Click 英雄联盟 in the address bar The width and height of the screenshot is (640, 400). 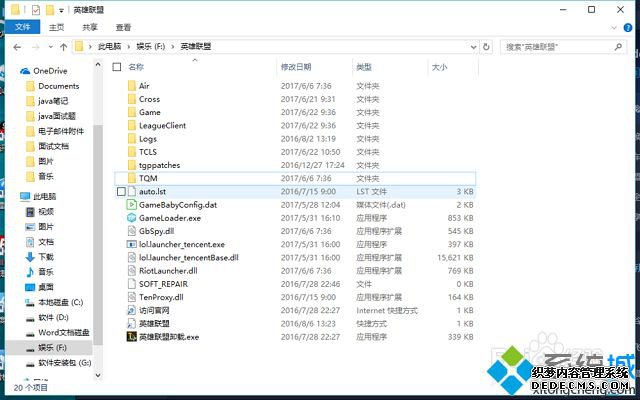tap(196, 47)
